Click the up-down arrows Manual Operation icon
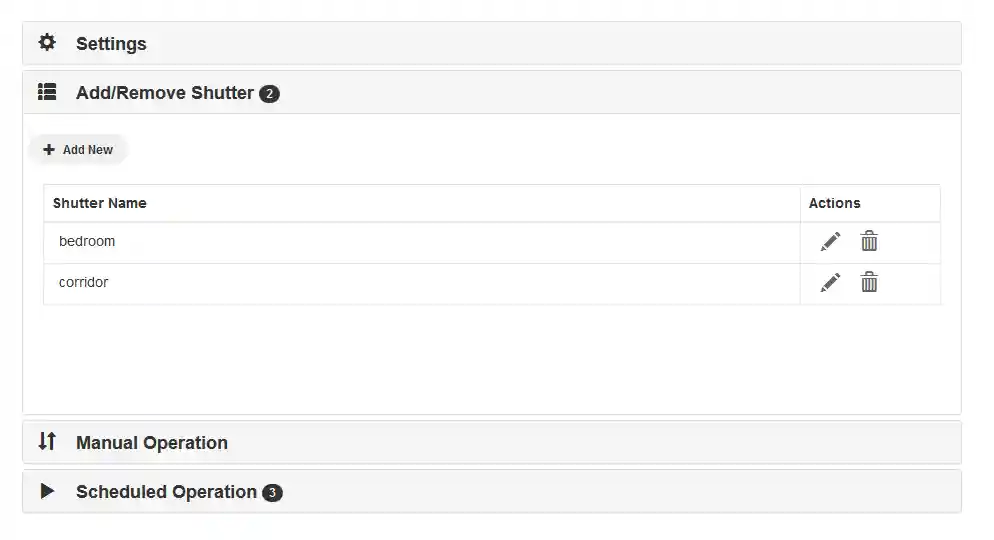Viewport: 994px width, 540px height. pyautogui.click(x=47, y=441)
